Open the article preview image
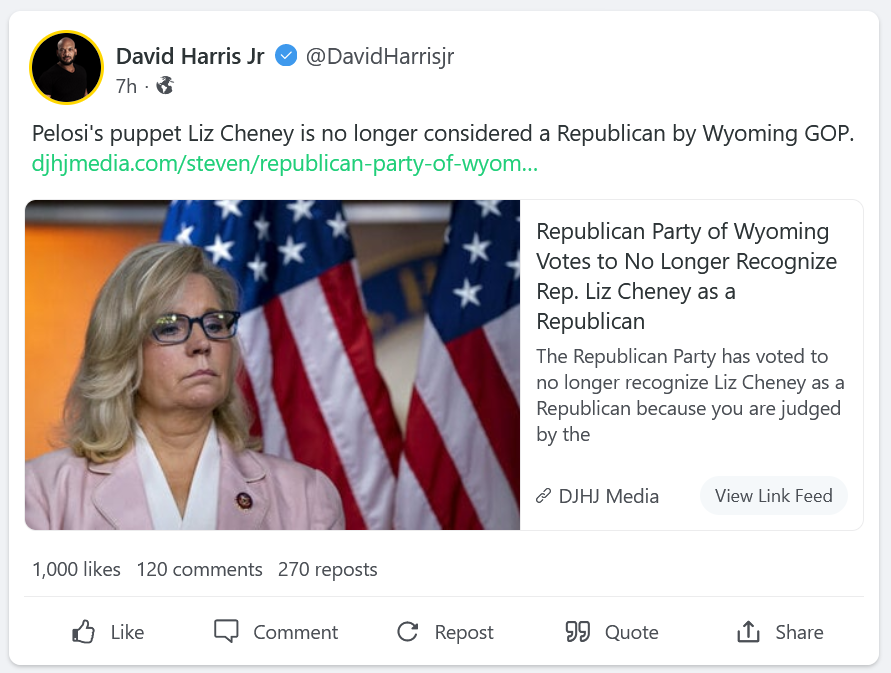Image resolution: width=891 pixels, height=673 pixels. click(x=272, y=365)
